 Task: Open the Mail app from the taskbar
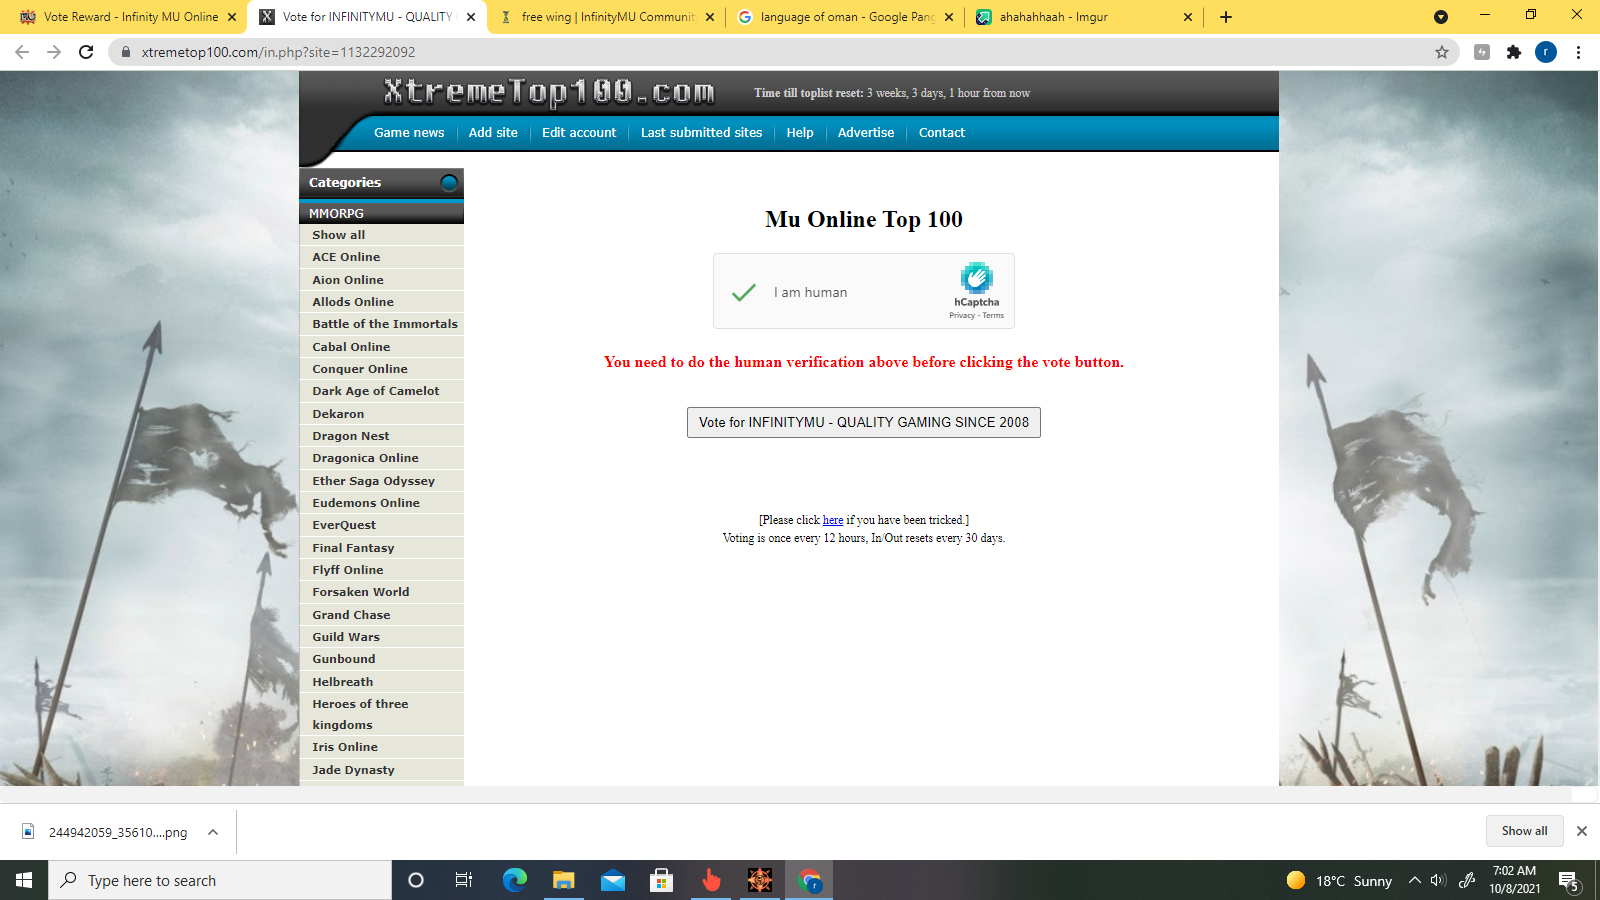(x=613, y=880)
